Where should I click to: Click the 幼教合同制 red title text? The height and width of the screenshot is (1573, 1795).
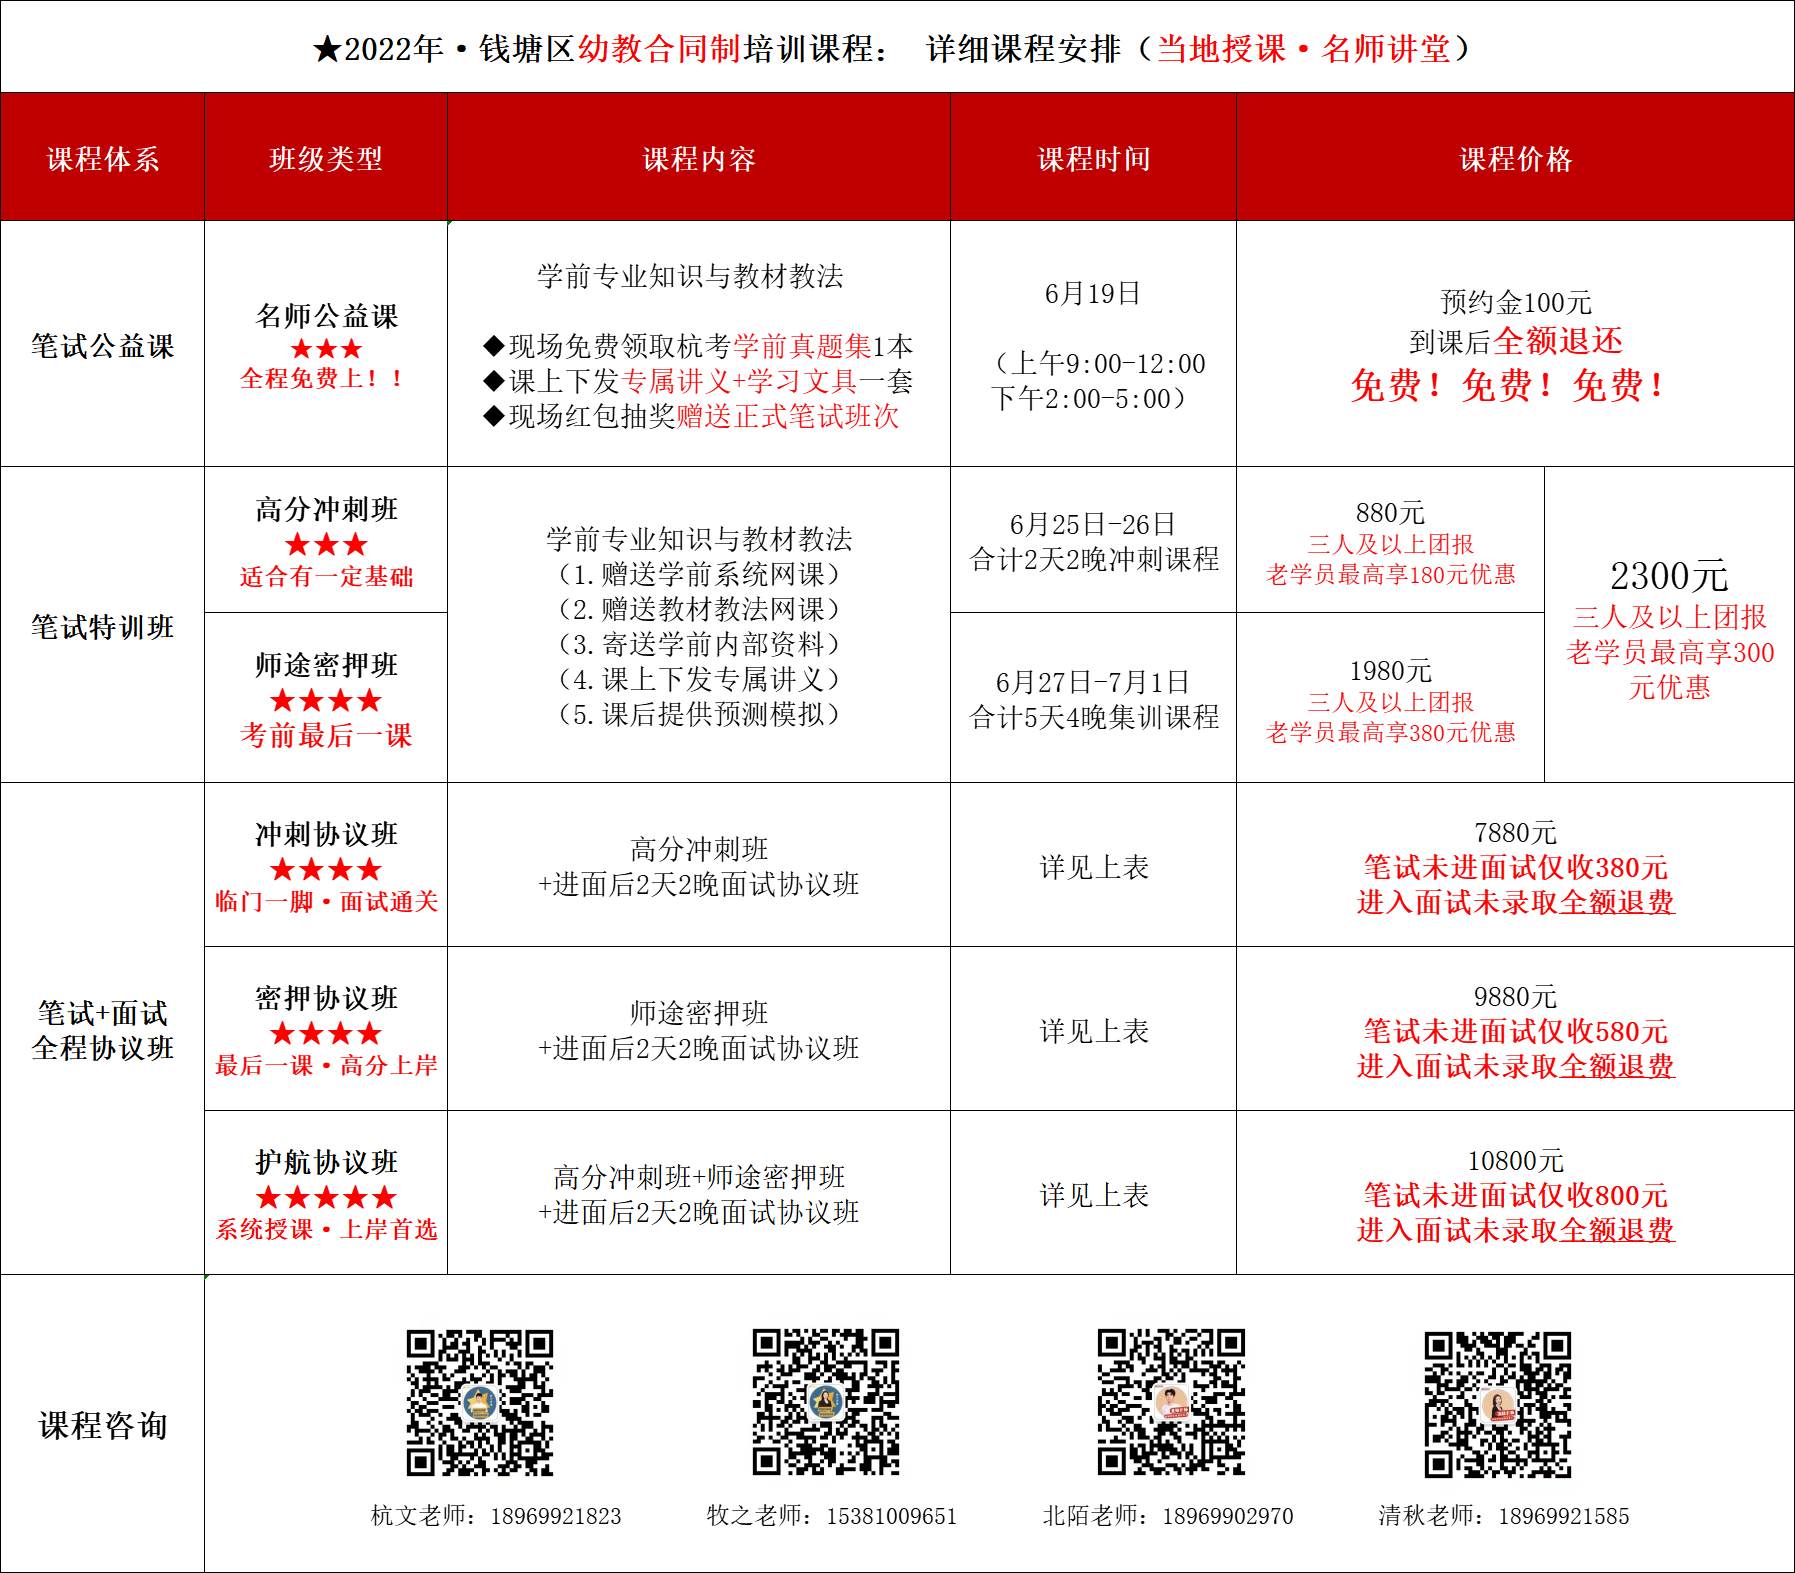click(x=659, y=49)
